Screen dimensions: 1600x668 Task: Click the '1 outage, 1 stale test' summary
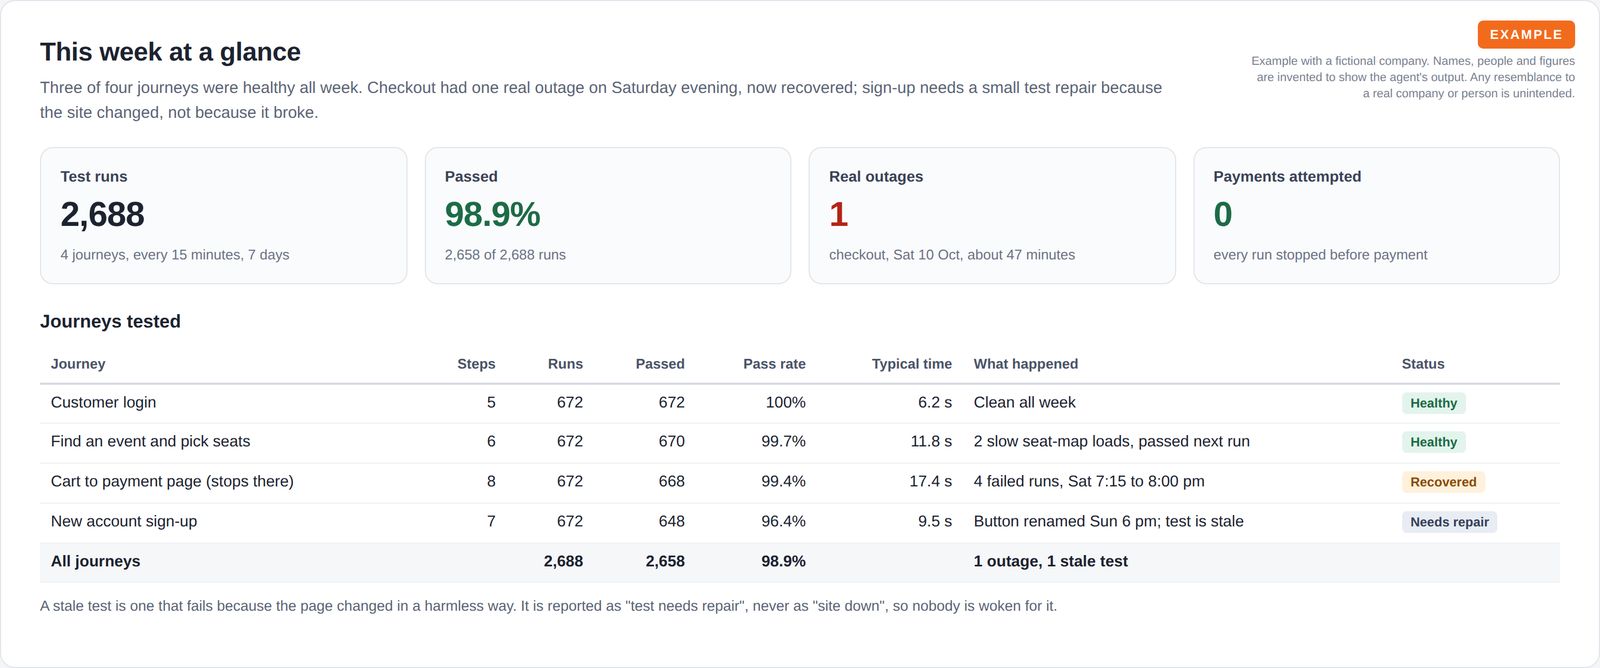click(x=1050, y=562)
